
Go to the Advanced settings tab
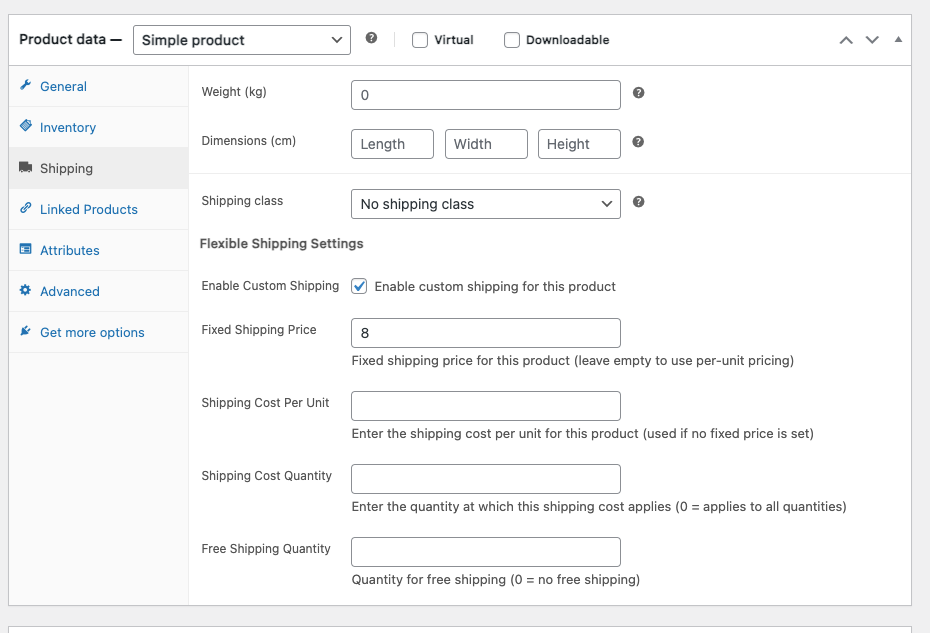[x=69, y=291]
